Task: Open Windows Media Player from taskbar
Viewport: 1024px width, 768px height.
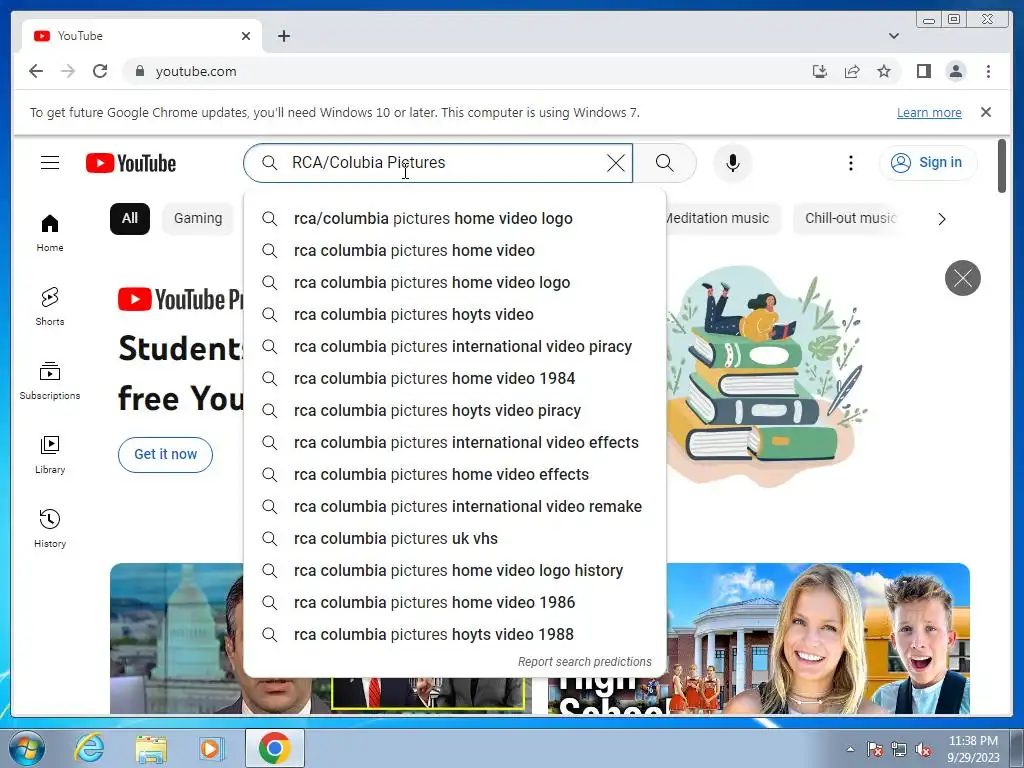Action: coord(212,748)
